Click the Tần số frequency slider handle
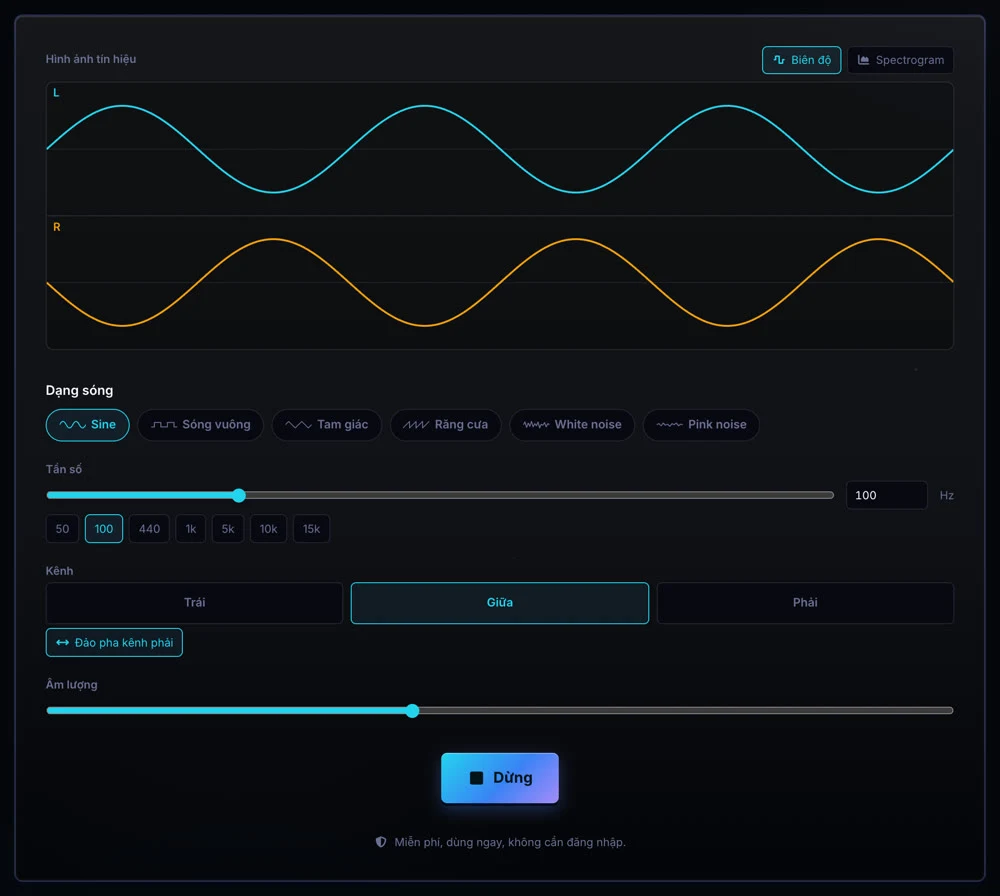This screenshot has height=896, width=1000. click(x=239, y=496)
